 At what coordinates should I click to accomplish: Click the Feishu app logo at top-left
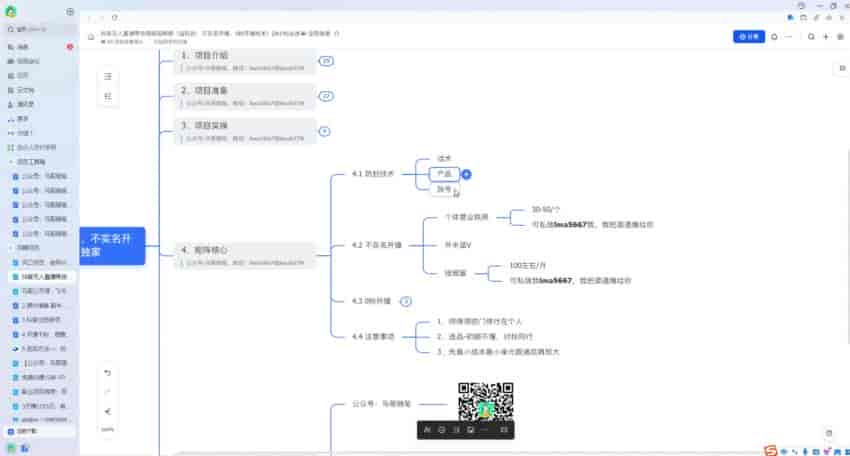coord(11,11)
